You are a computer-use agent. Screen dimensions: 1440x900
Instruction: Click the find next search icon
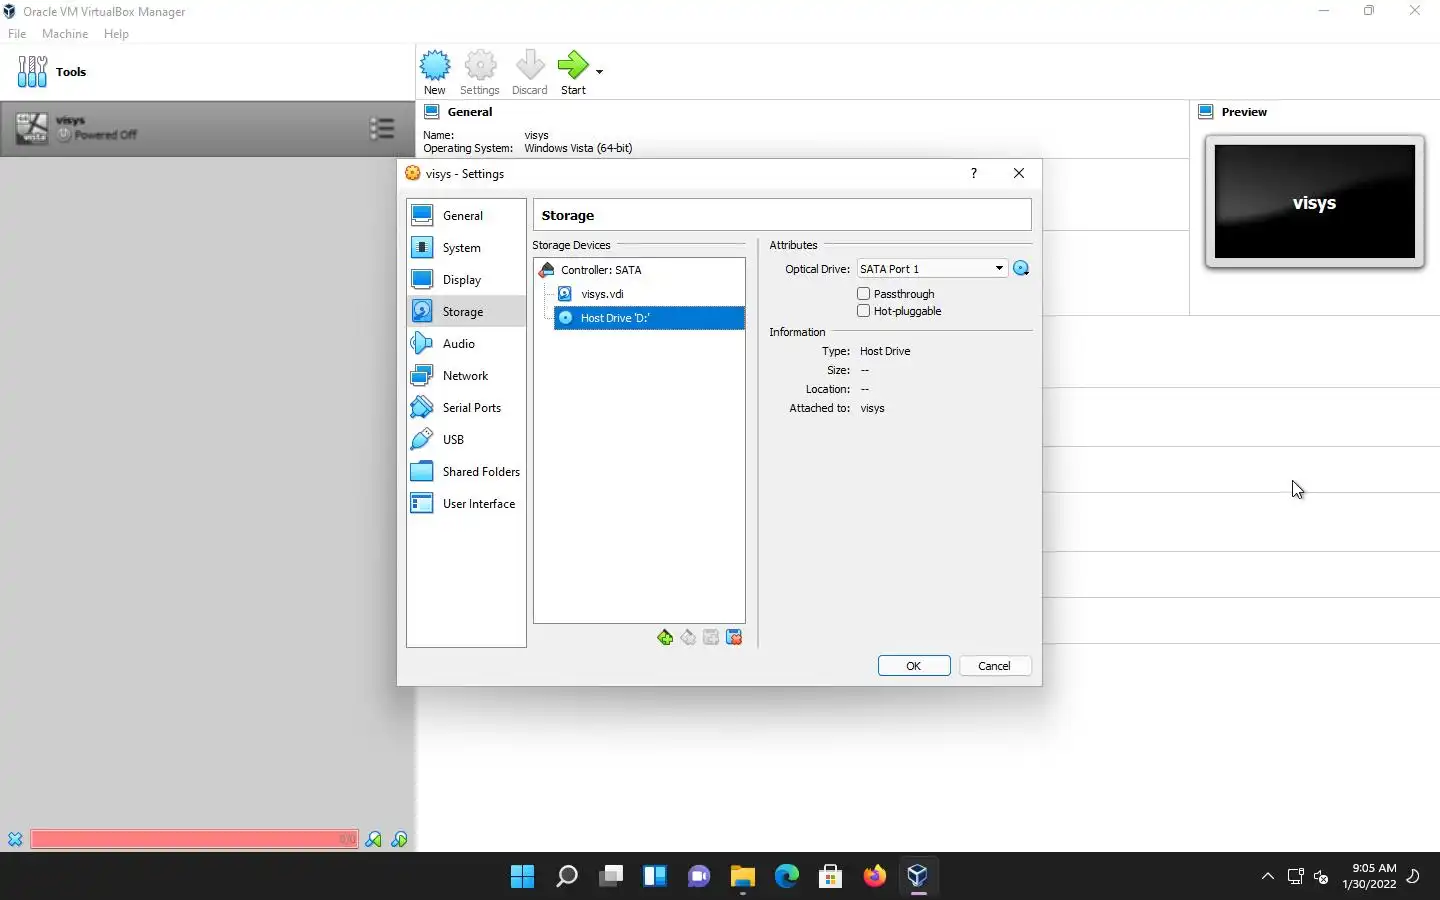pos(399,839)
